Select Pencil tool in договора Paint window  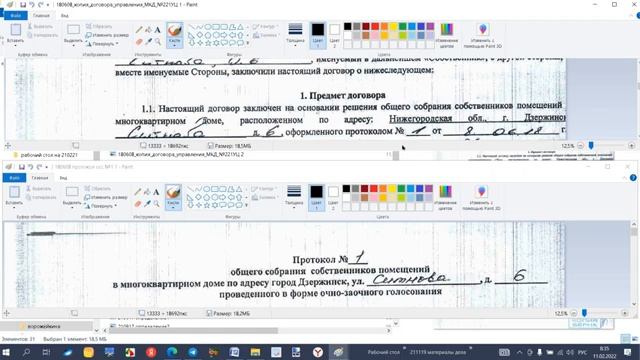(x=139, y=30)
